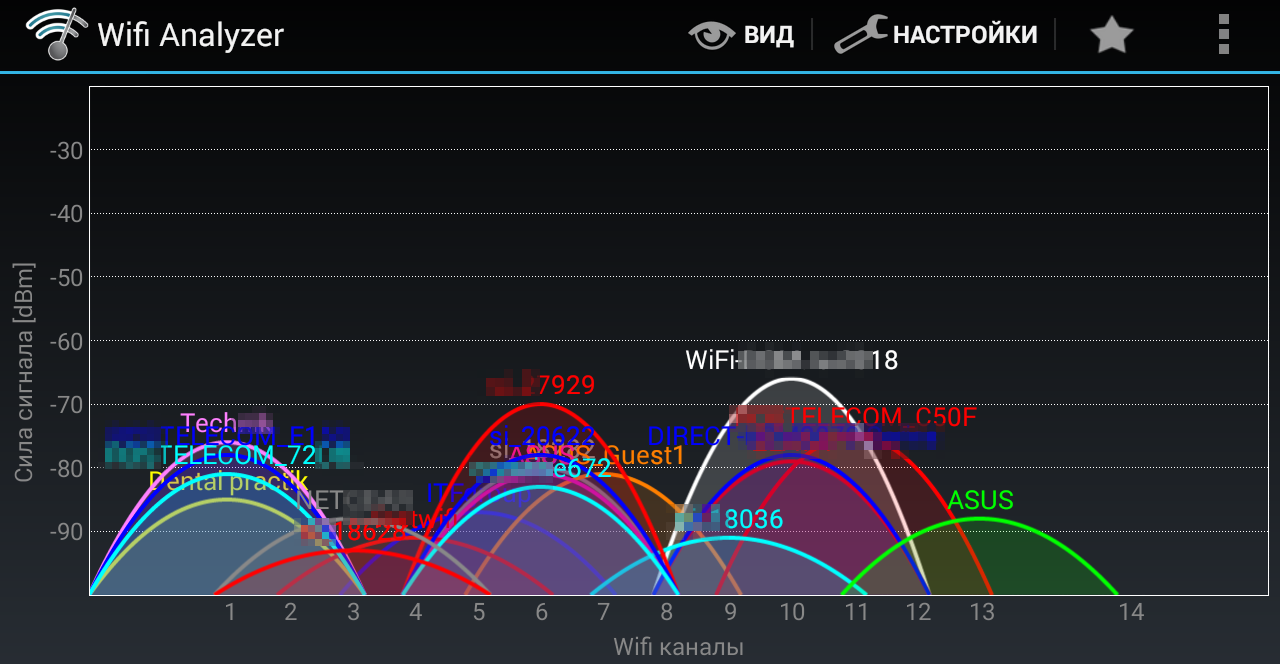Click channel 13 on the horizontal axis
The image size is (1280, 664).
[x=983, y=611]
